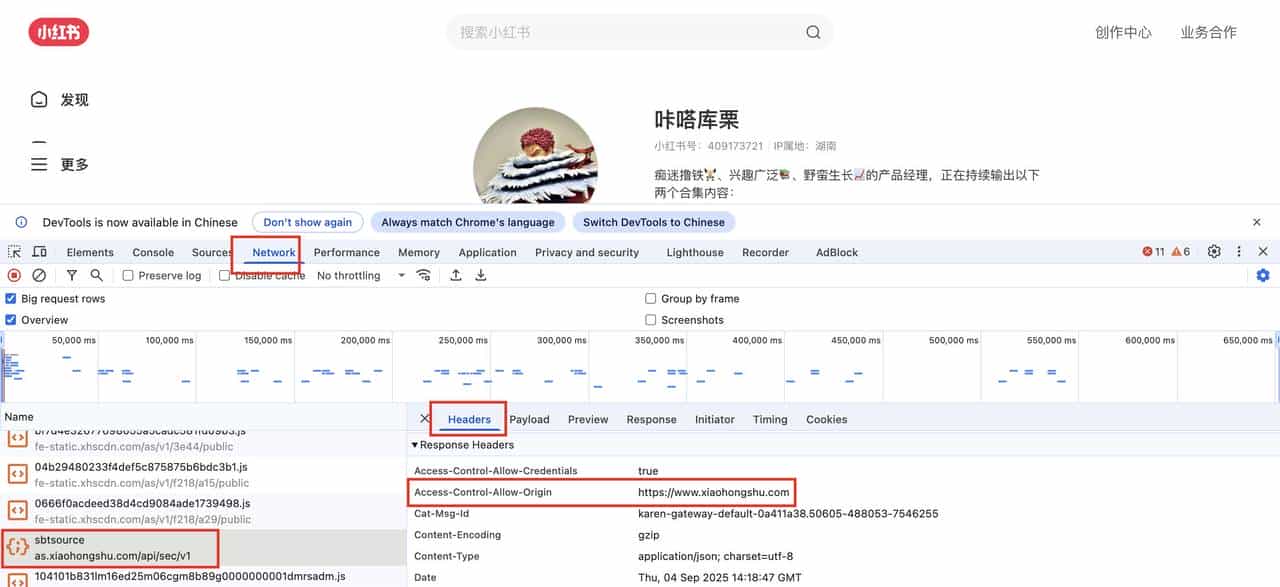Clear the network log
Screen dimensions: 1280x587
(40, 275)
